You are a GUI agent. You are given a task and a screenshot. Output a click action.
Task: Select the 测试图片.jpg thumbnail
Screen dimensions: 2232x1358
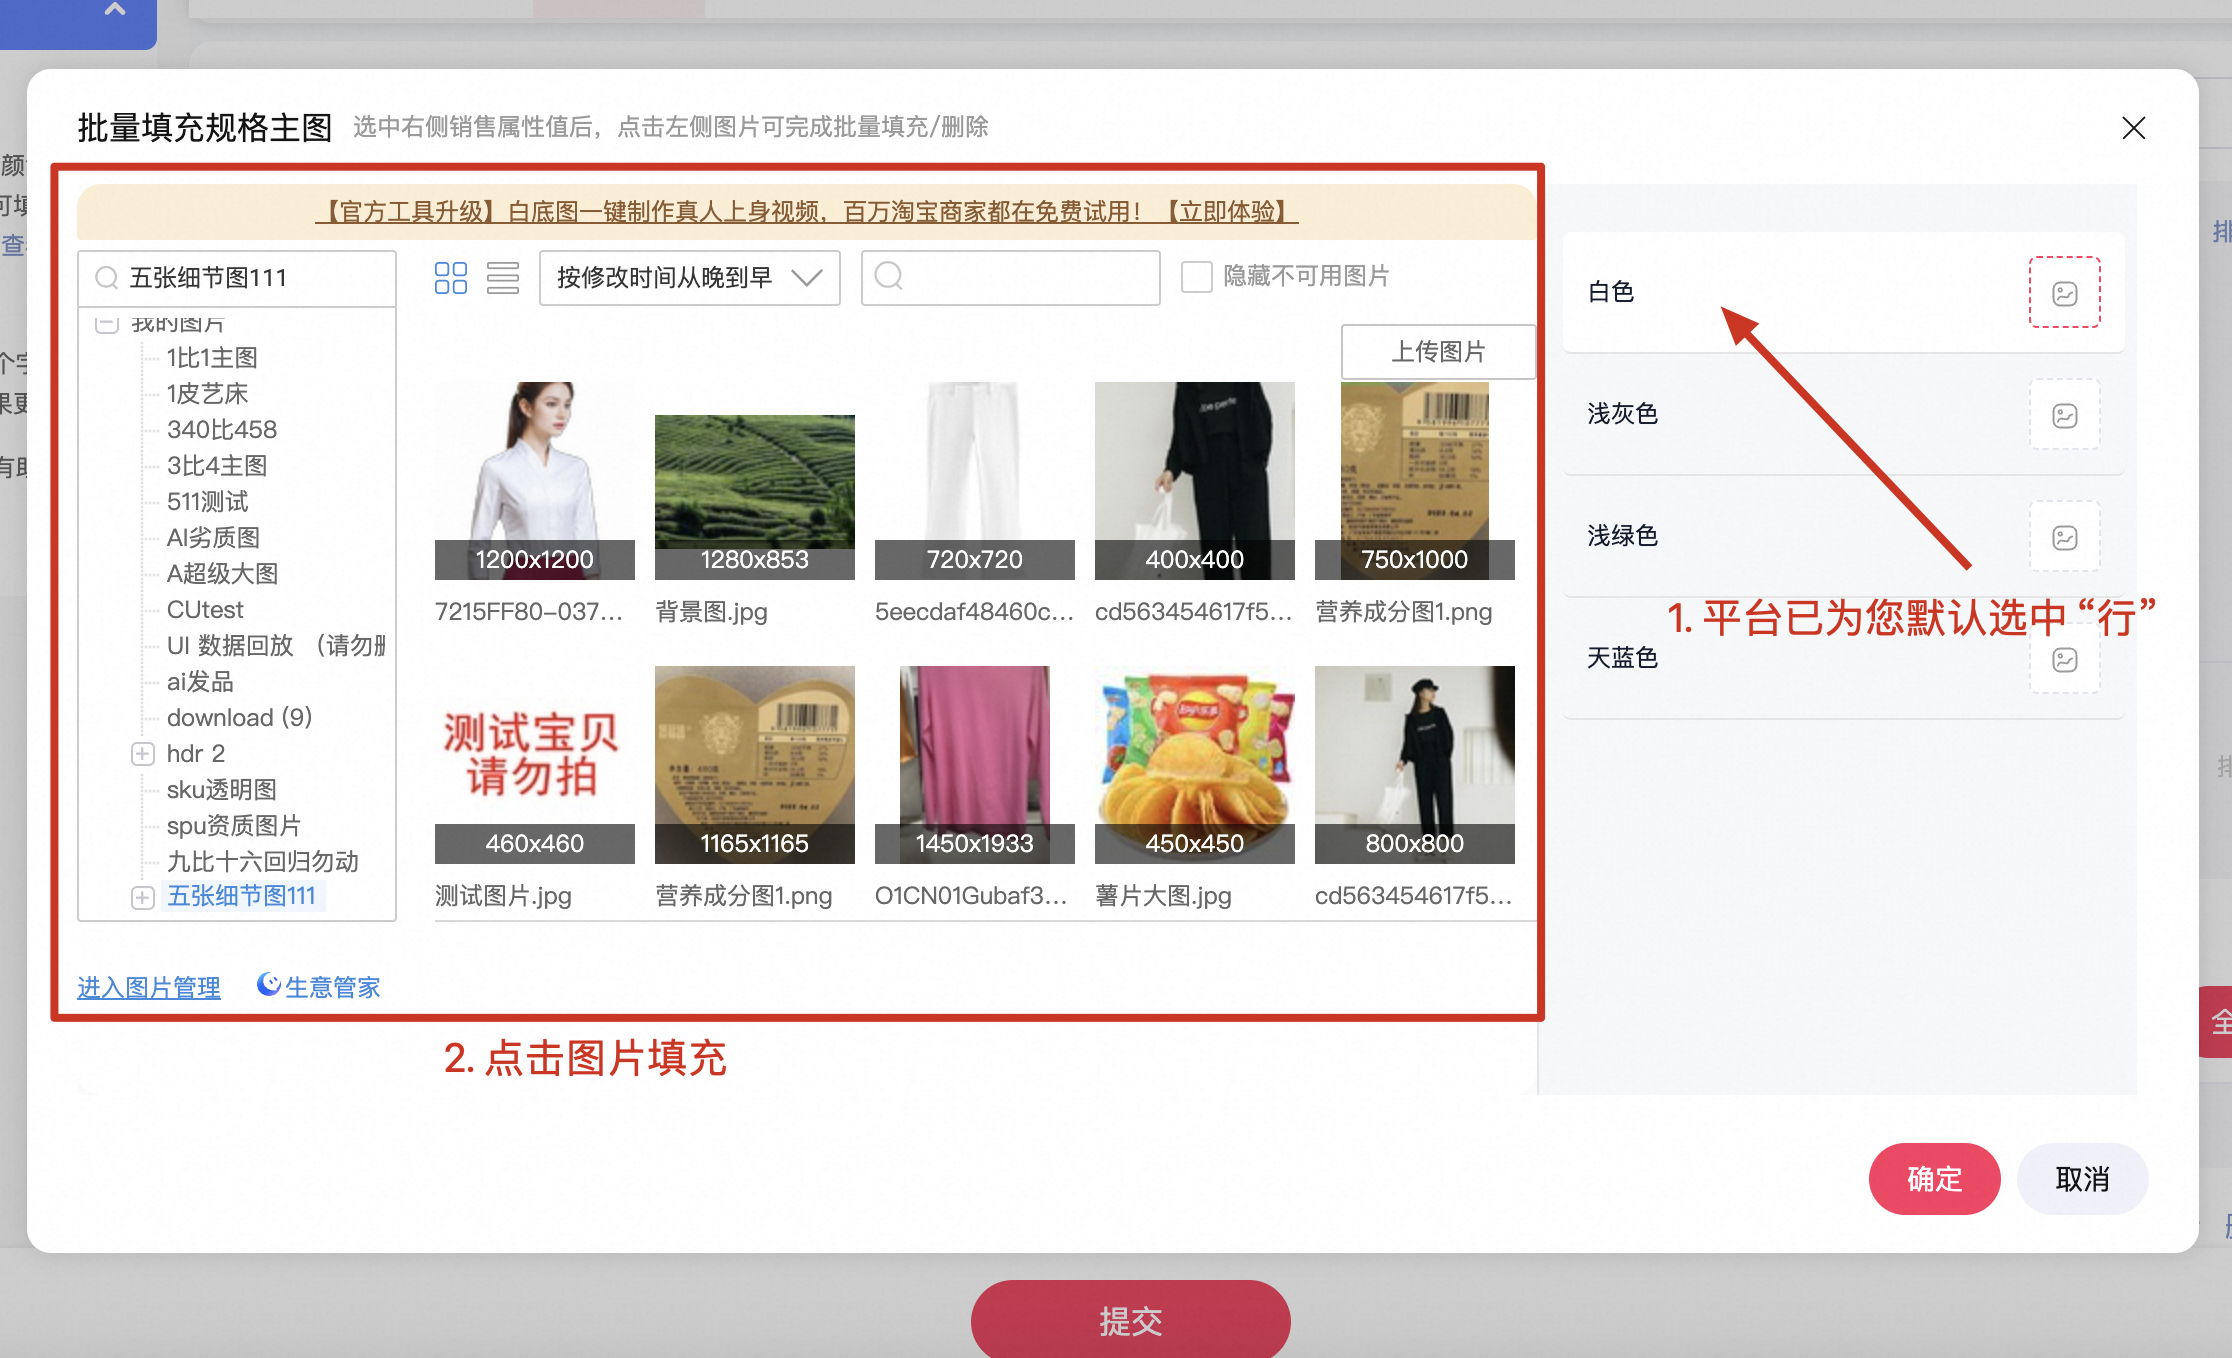pos(535,765)
